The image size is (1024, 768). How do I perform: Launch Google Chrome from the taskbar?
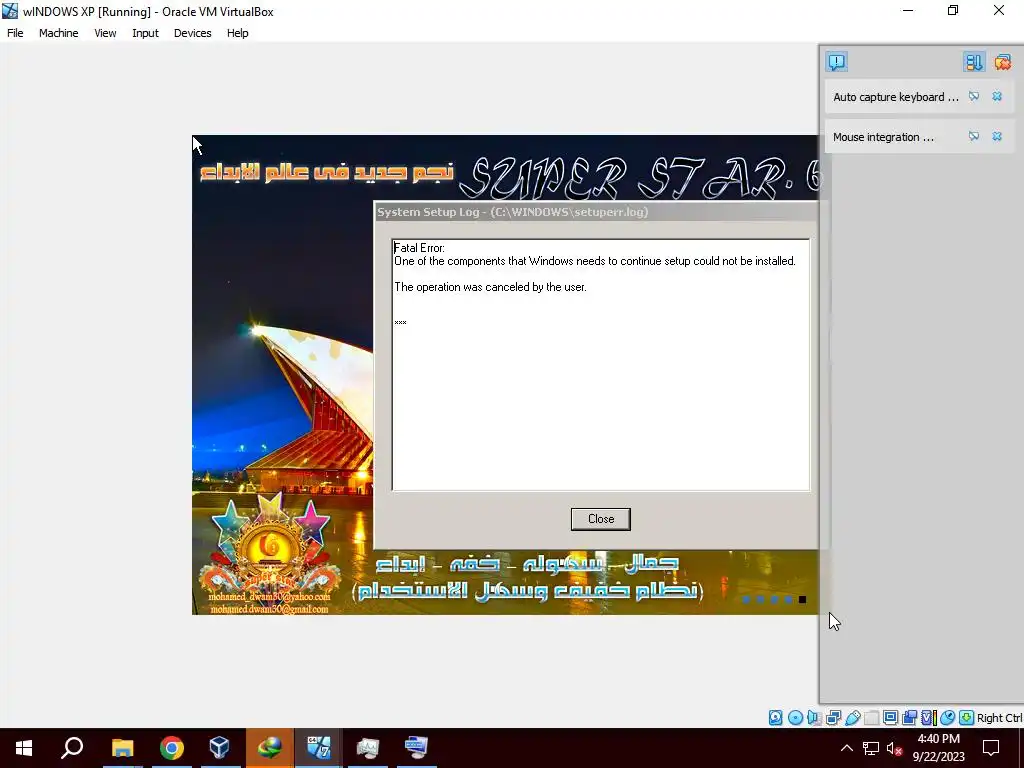tap(172, 748)
